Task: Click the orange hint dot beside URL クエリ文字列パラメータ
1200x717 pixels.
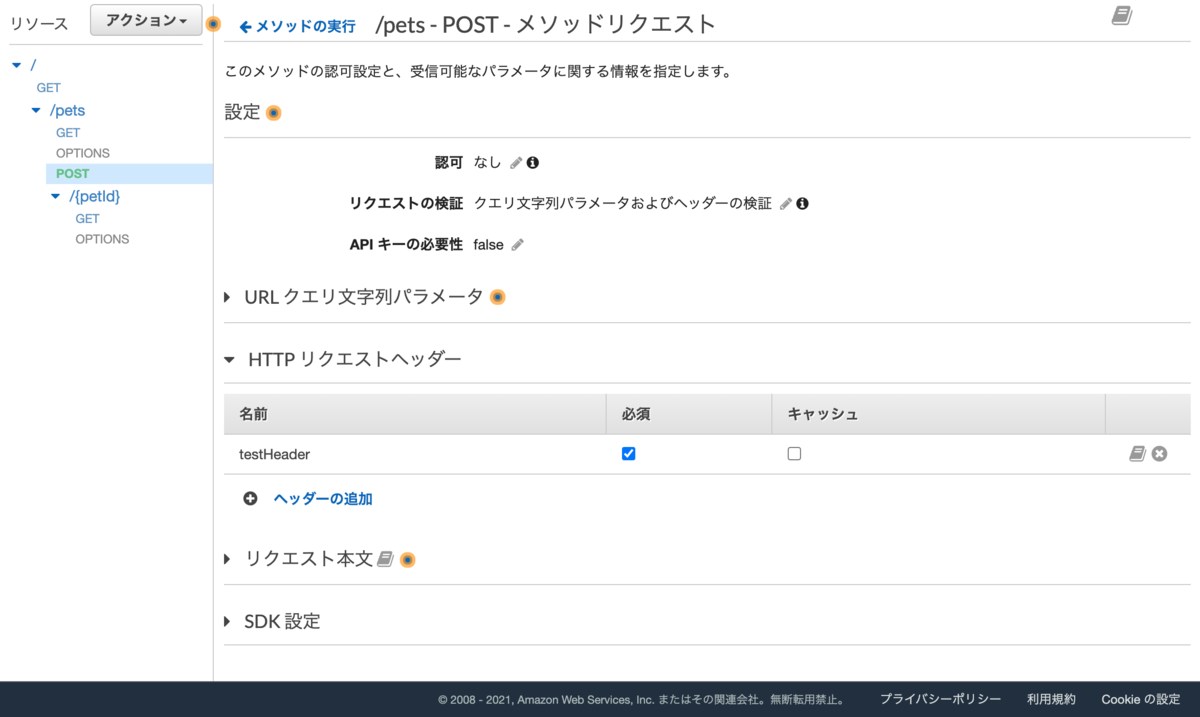Action: click(497, 297)
